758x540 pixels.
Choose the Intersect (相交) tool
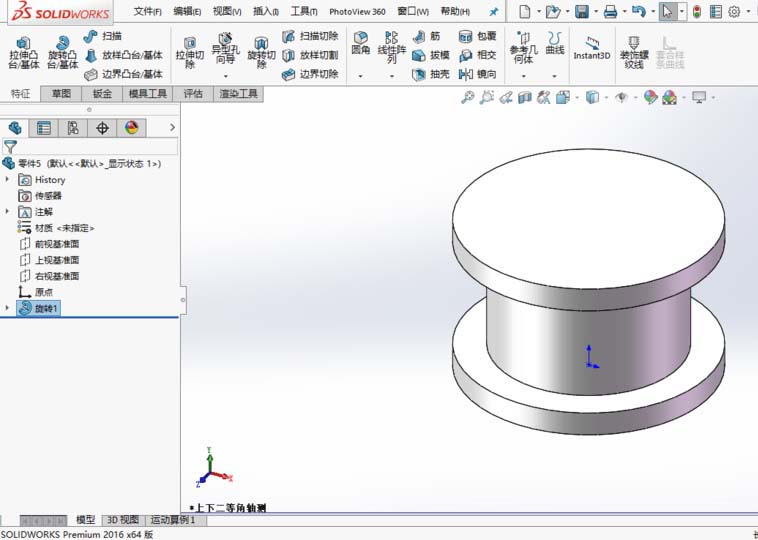(477, 55)
